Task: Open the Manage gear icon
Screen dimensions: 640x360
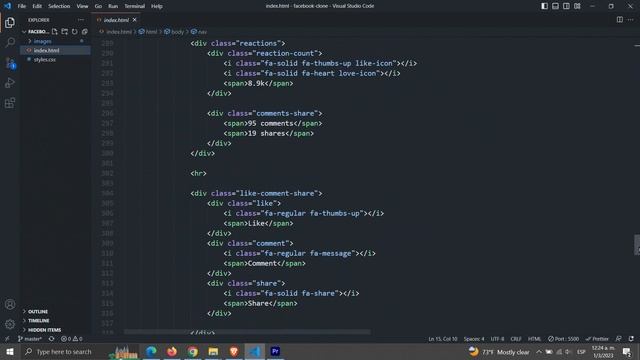Action: point(10,324)
